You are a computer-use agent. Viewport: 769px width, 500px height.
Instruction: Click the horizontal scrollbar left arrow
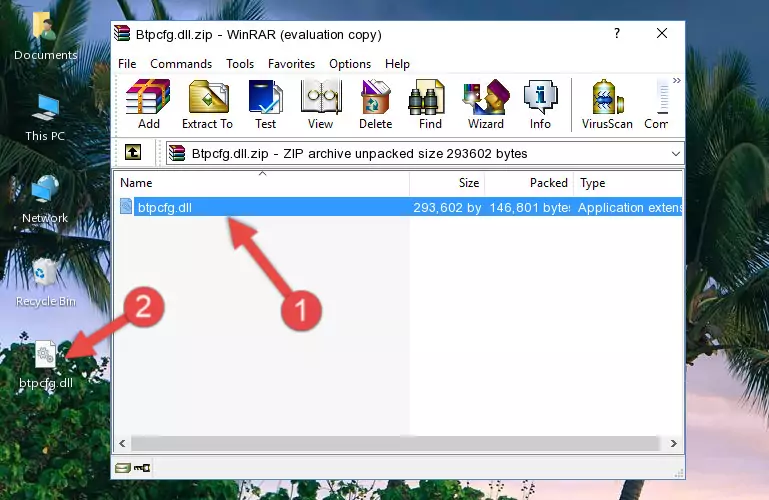pos(123,444)
